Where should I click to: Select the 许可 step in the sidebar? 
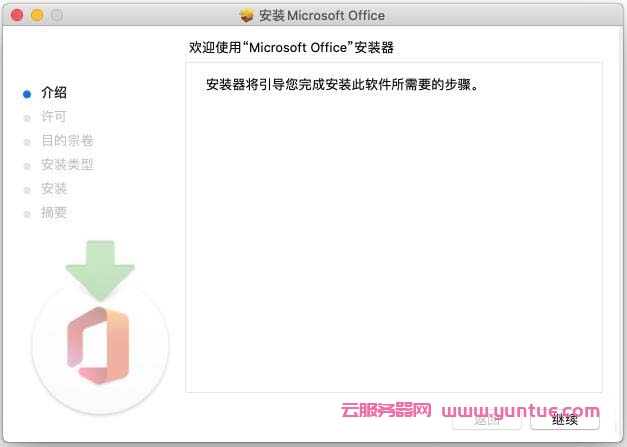click(x=54, y=117)
